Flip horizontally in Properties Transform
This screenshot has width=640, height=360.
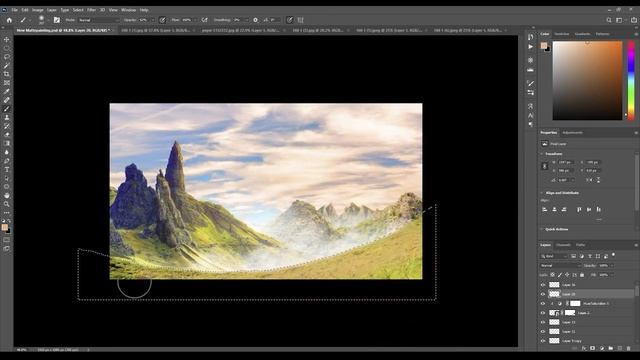[x=589, y=180]
